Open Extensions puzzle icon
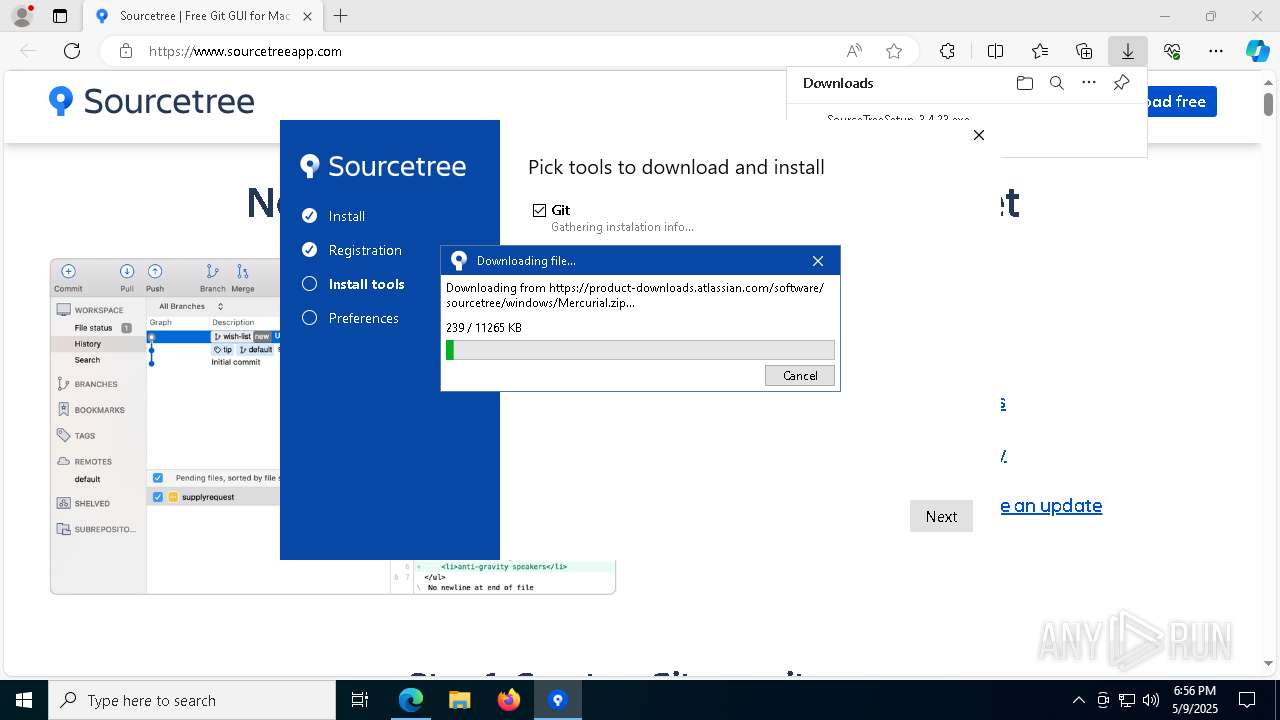 [947, 51]
